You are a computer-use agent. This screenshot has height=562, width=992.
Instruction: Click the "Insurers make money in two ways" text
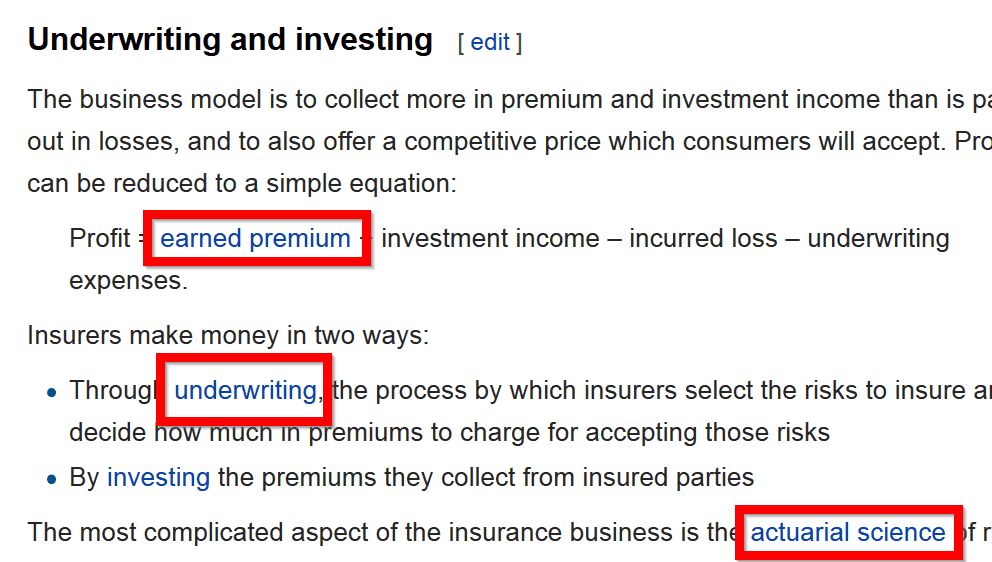228,335
